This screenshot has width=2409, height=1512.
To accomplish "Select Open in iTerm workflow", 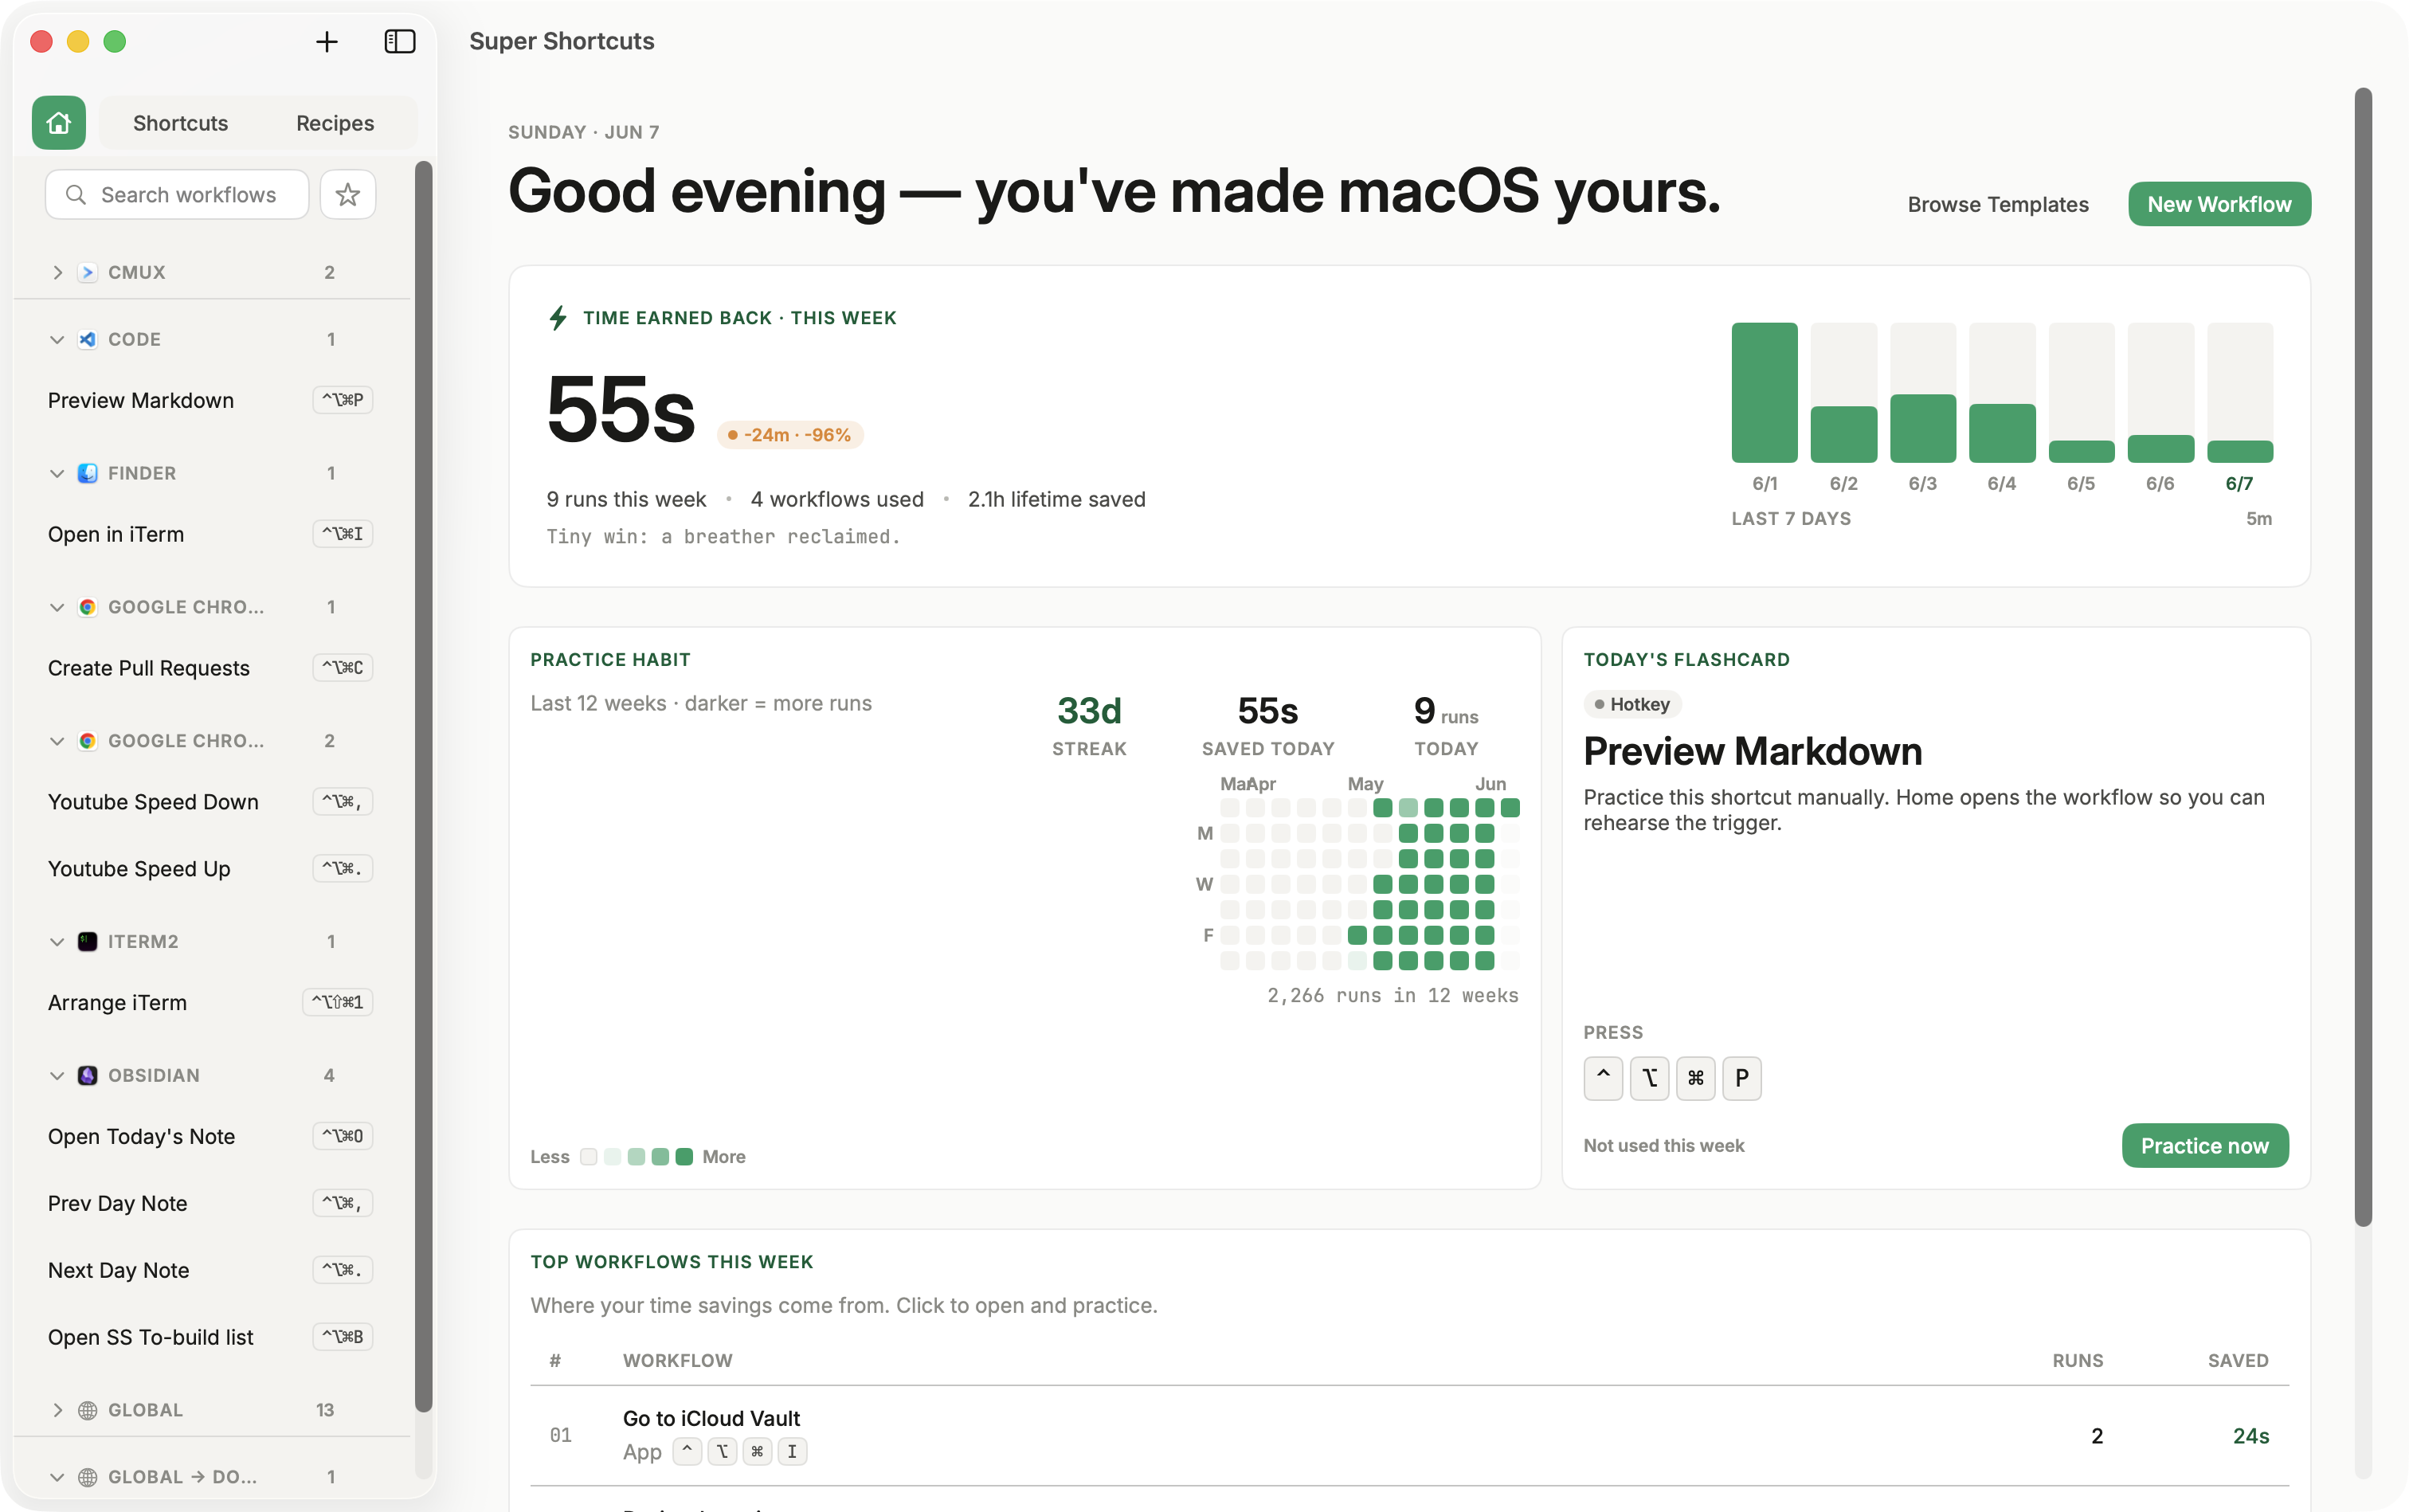I will tap(210, 534).
